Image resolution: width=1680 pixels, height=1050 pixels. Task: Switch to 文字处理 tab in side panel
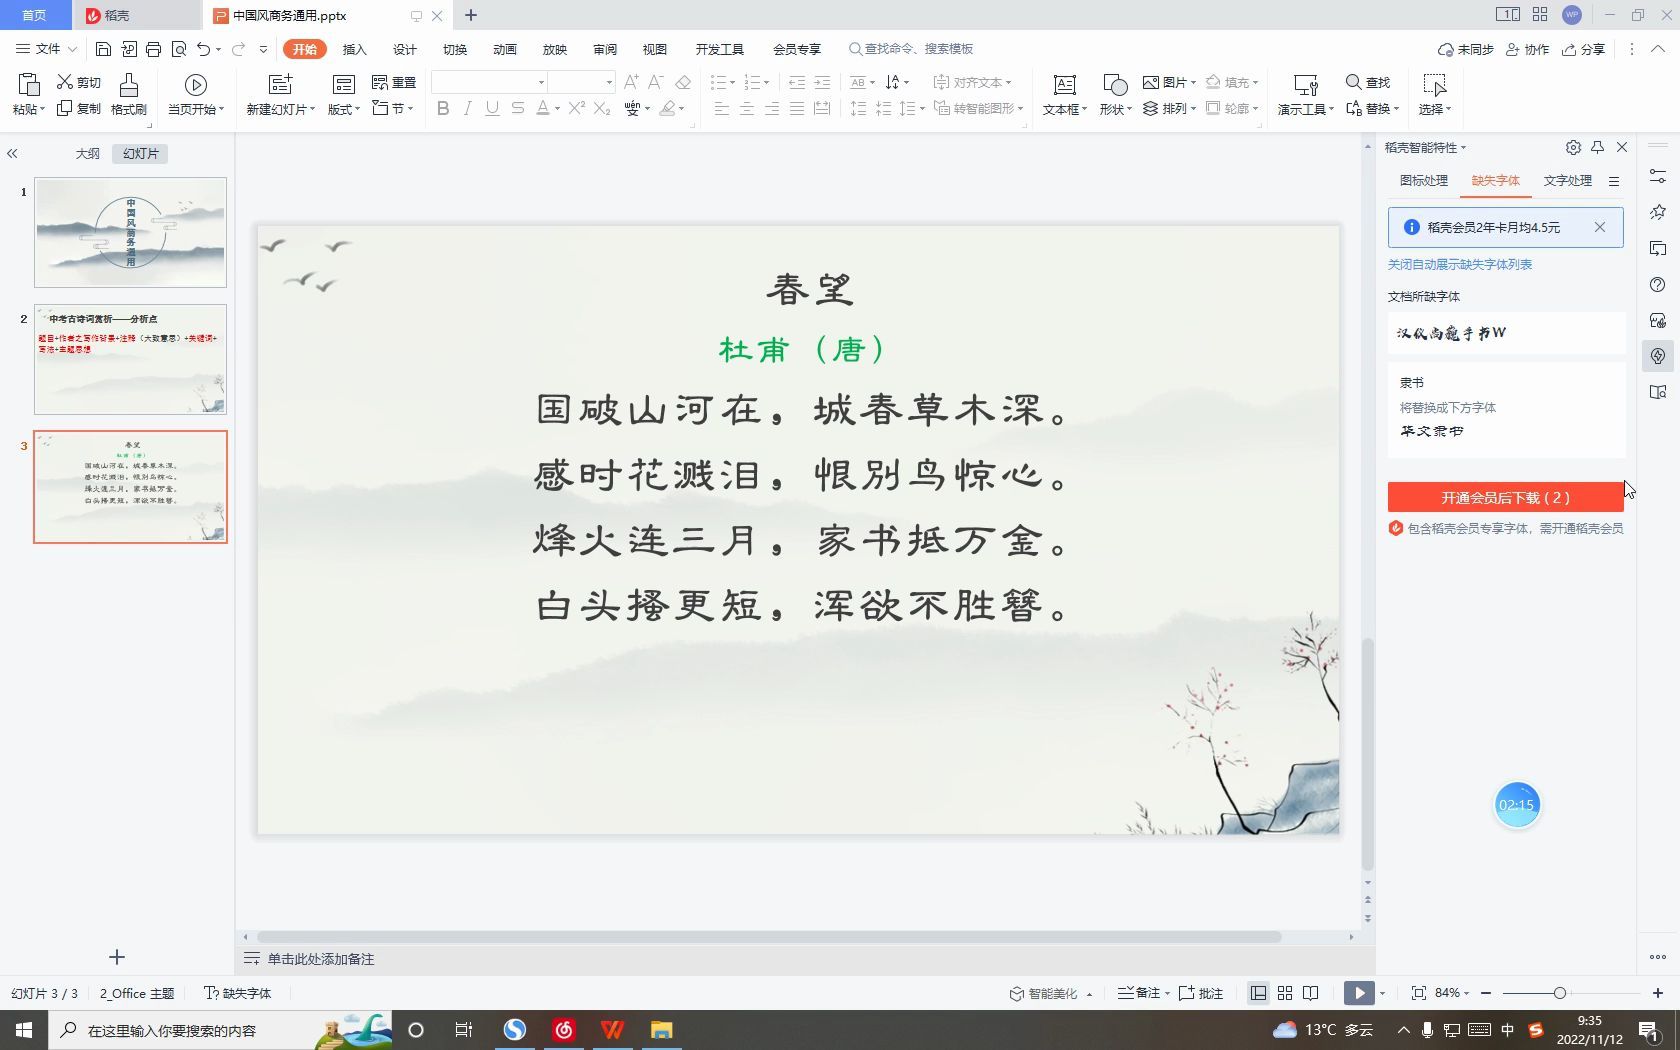(x=1567, y=181)
